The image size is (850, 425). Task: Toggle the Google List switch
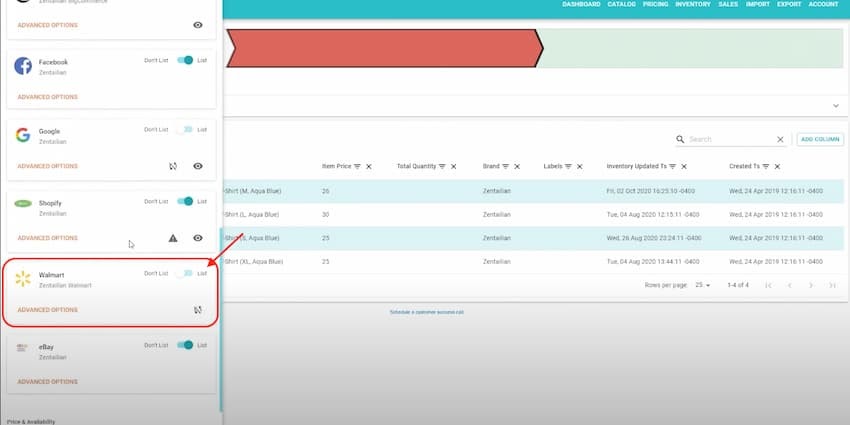tap(185, 130)
